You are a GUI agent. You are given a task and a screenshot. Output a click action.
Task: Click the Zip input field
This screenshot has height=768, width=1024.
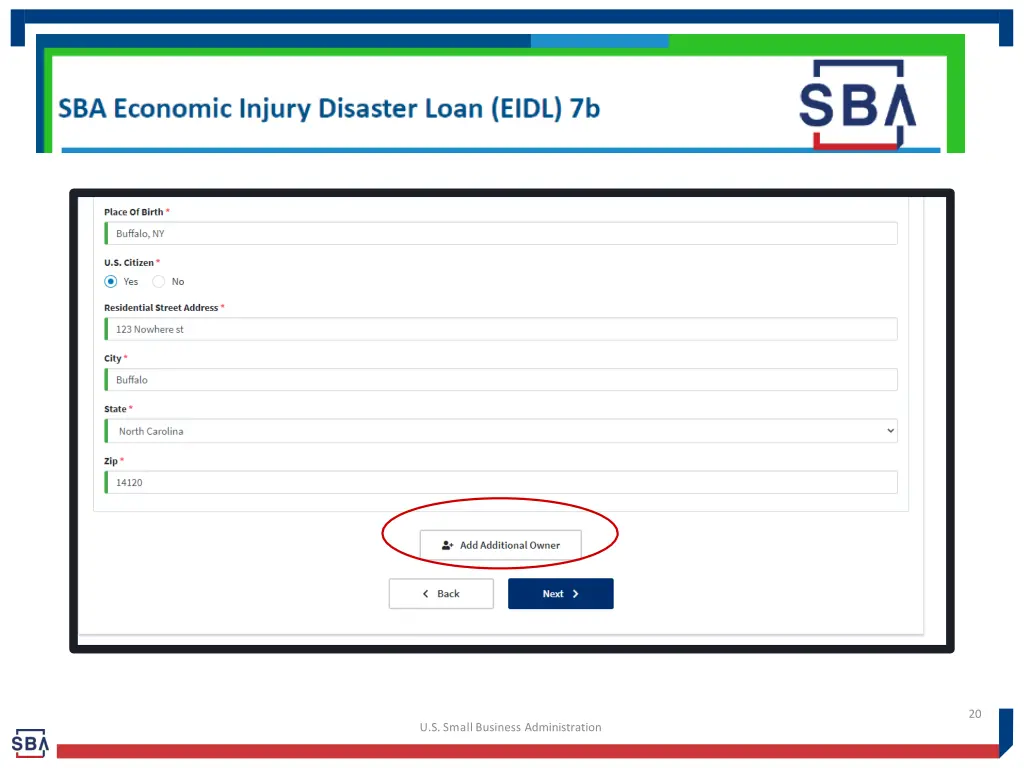click(x=501, y=483)
